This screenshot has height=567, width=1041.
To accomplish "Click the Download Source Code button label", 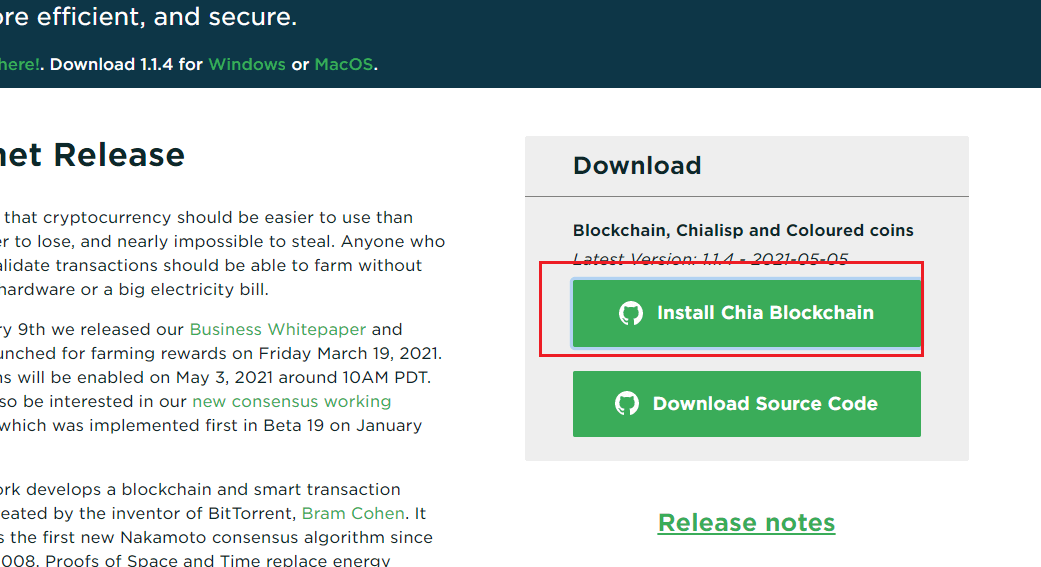I will [x=765, y=403].
